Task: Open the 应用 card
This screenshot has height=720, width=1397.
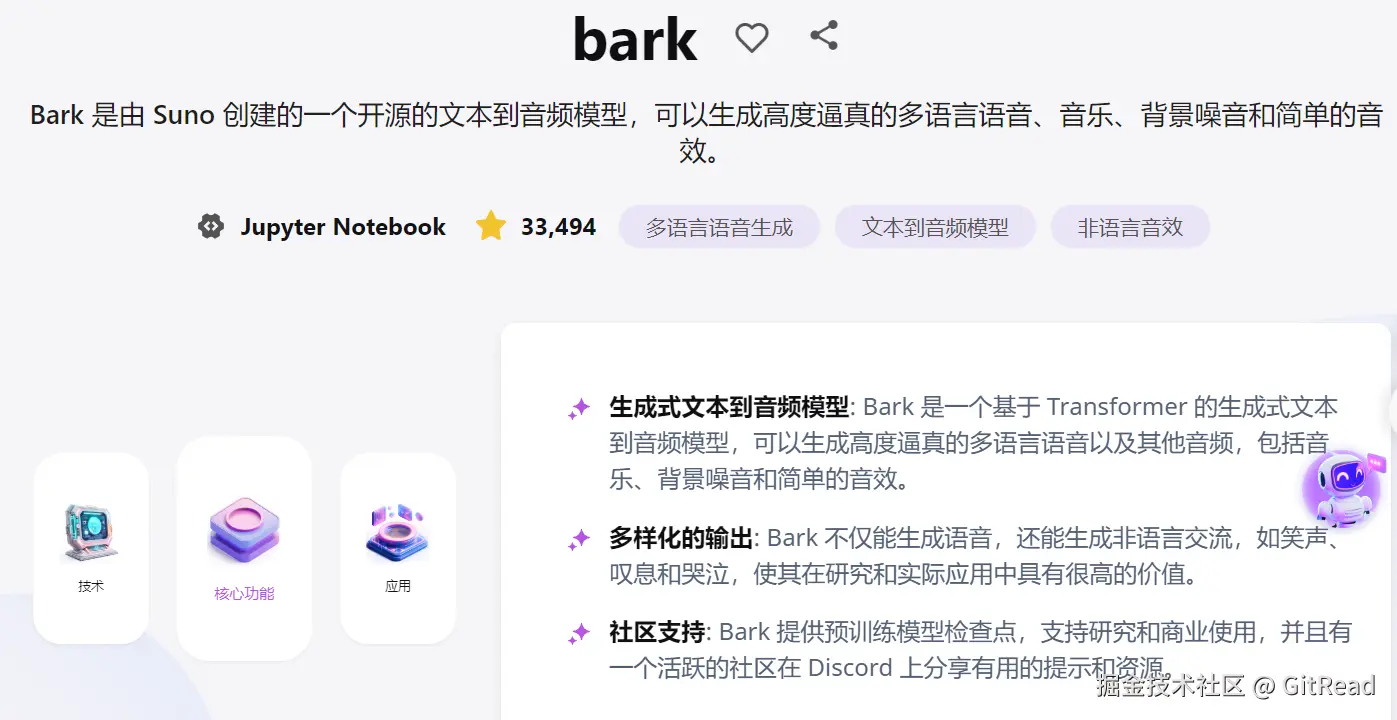Action: 398,548
